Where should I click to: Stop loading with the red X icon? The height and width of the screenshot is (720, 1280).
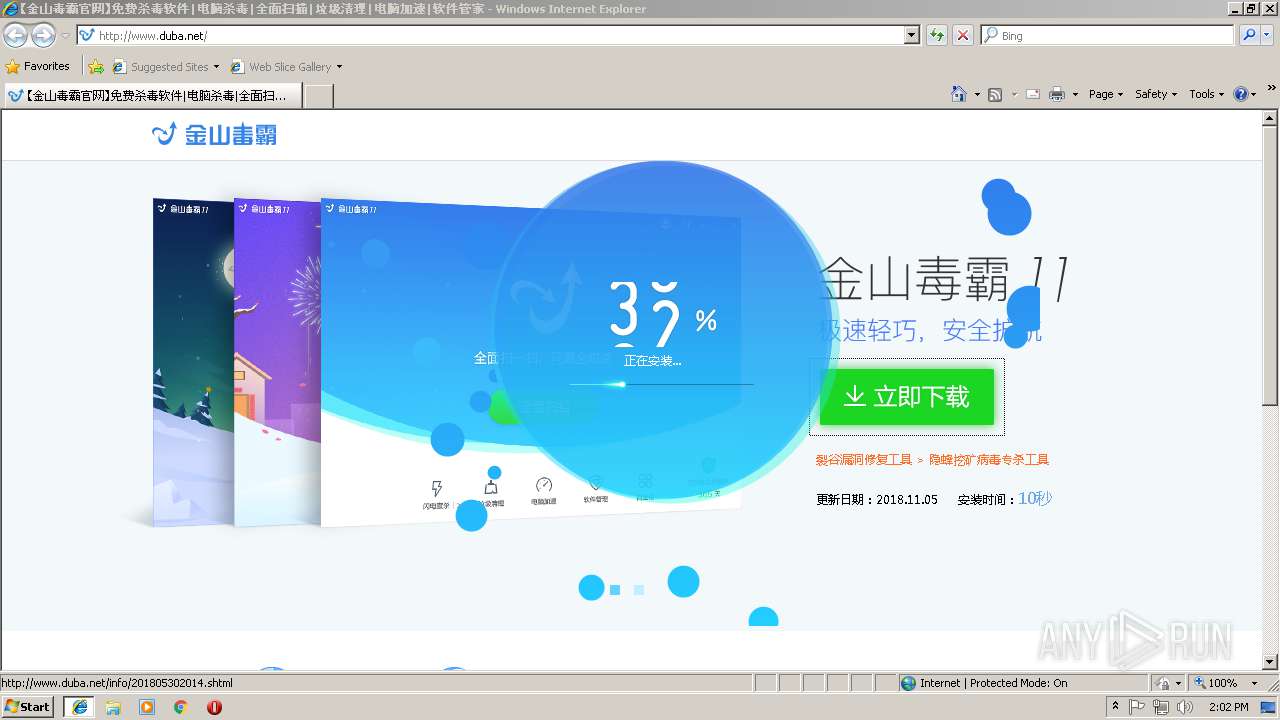pos(963,35)
